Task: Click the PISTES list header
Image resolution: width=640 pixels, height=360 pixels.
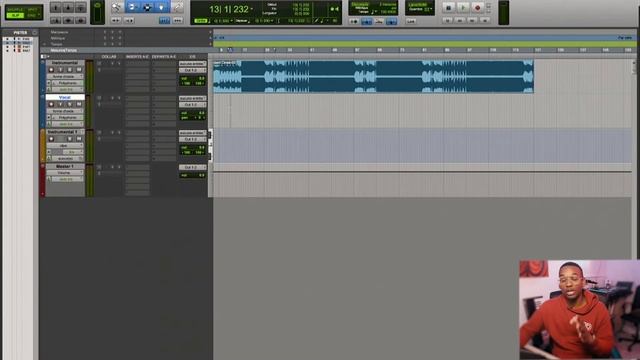Action: coord(20,33)
